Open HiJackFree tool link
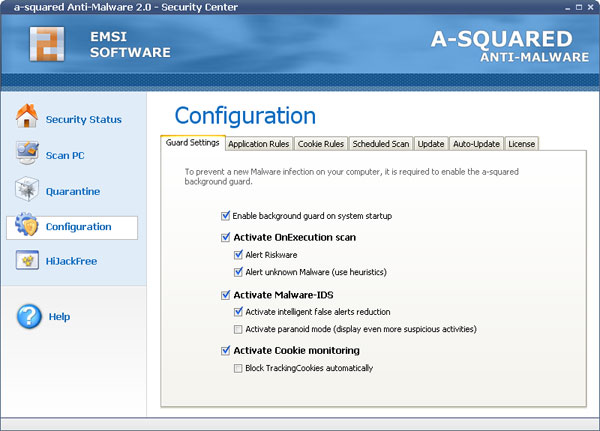This screenshot has height=431, width=600. pyautogui.click(x=72, y=261)
